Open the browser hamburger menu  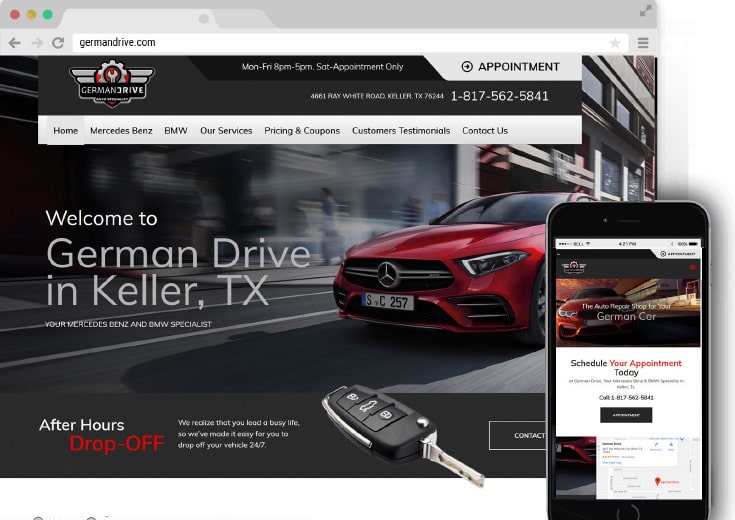point(643,43)
